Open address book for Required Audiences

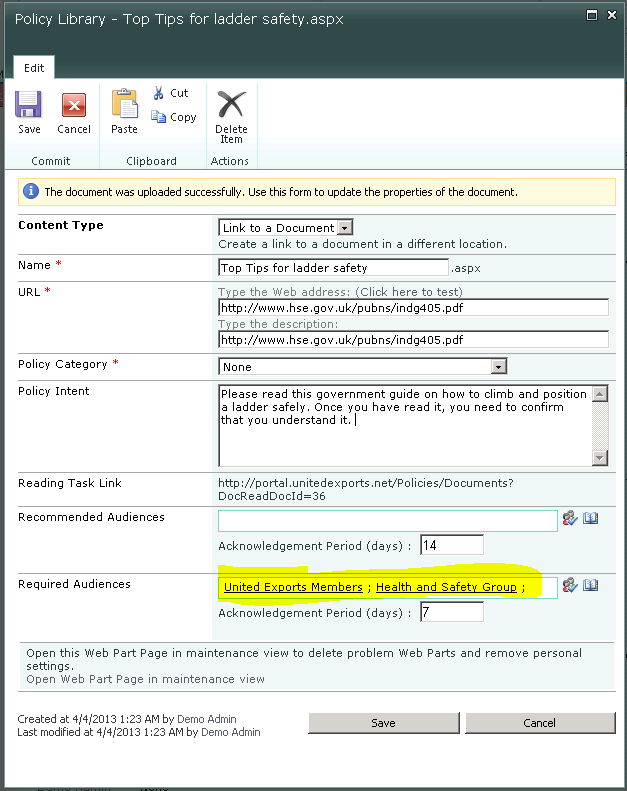590,585
